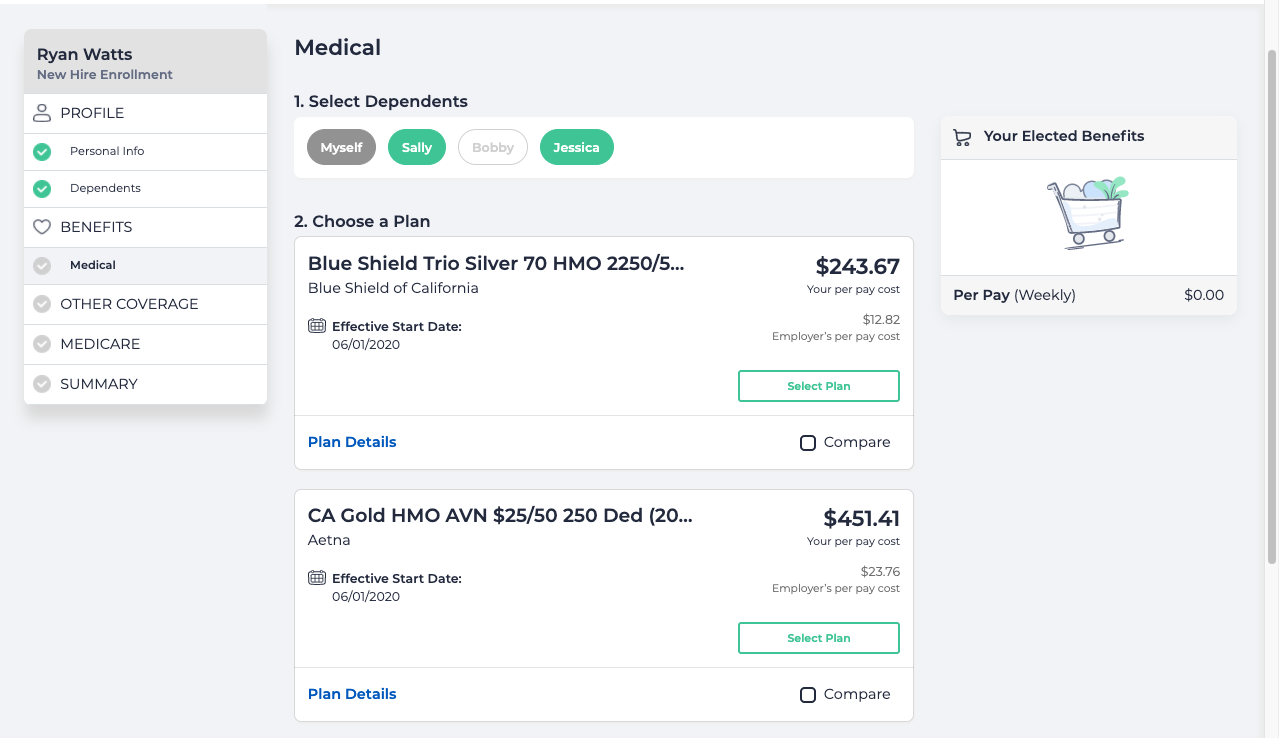
Task: Click gray check icon beside Summary
Action: 42,384
